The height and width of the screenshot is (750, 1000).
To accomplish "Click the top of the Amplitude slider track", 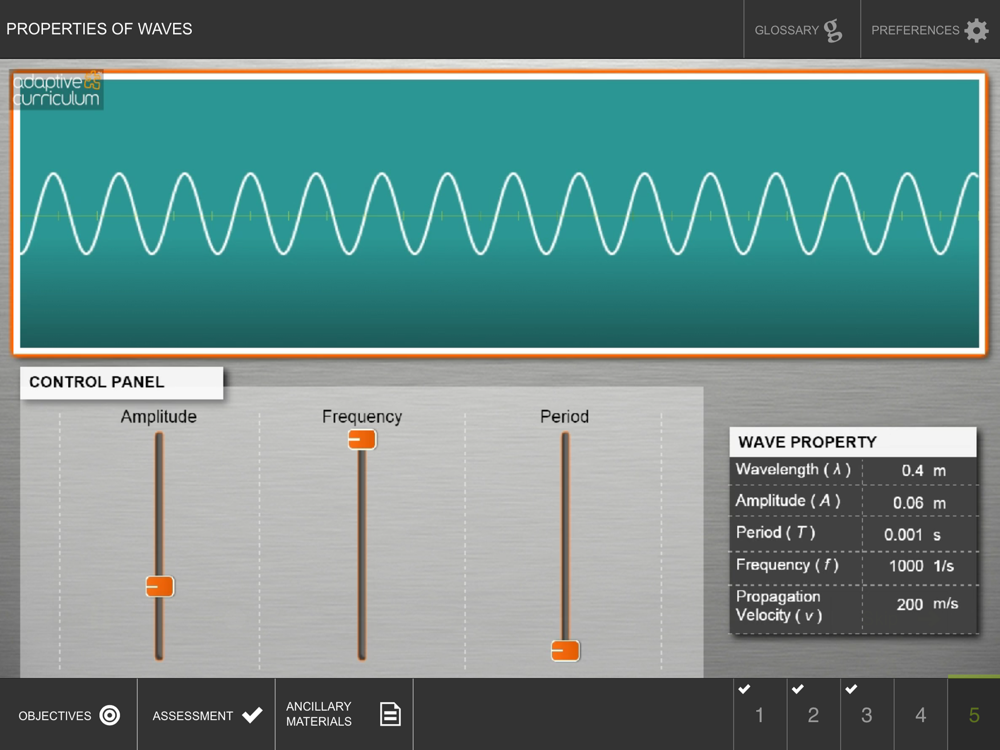I will coord(159,439).
